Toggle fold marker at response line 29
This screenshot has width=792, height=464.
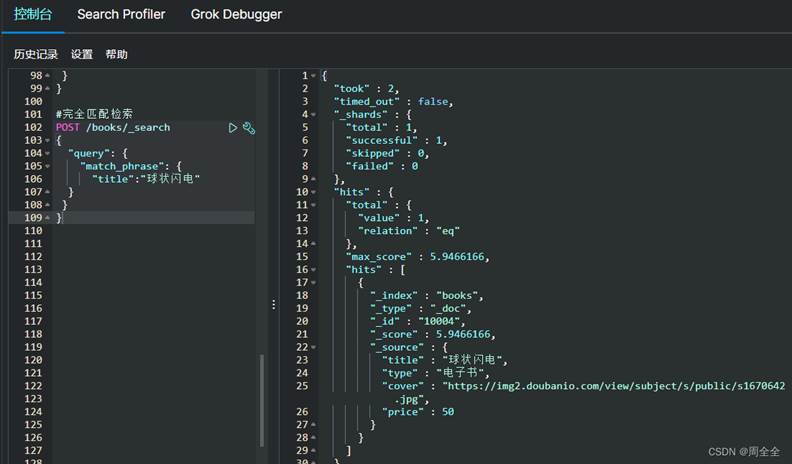point(313,451)
